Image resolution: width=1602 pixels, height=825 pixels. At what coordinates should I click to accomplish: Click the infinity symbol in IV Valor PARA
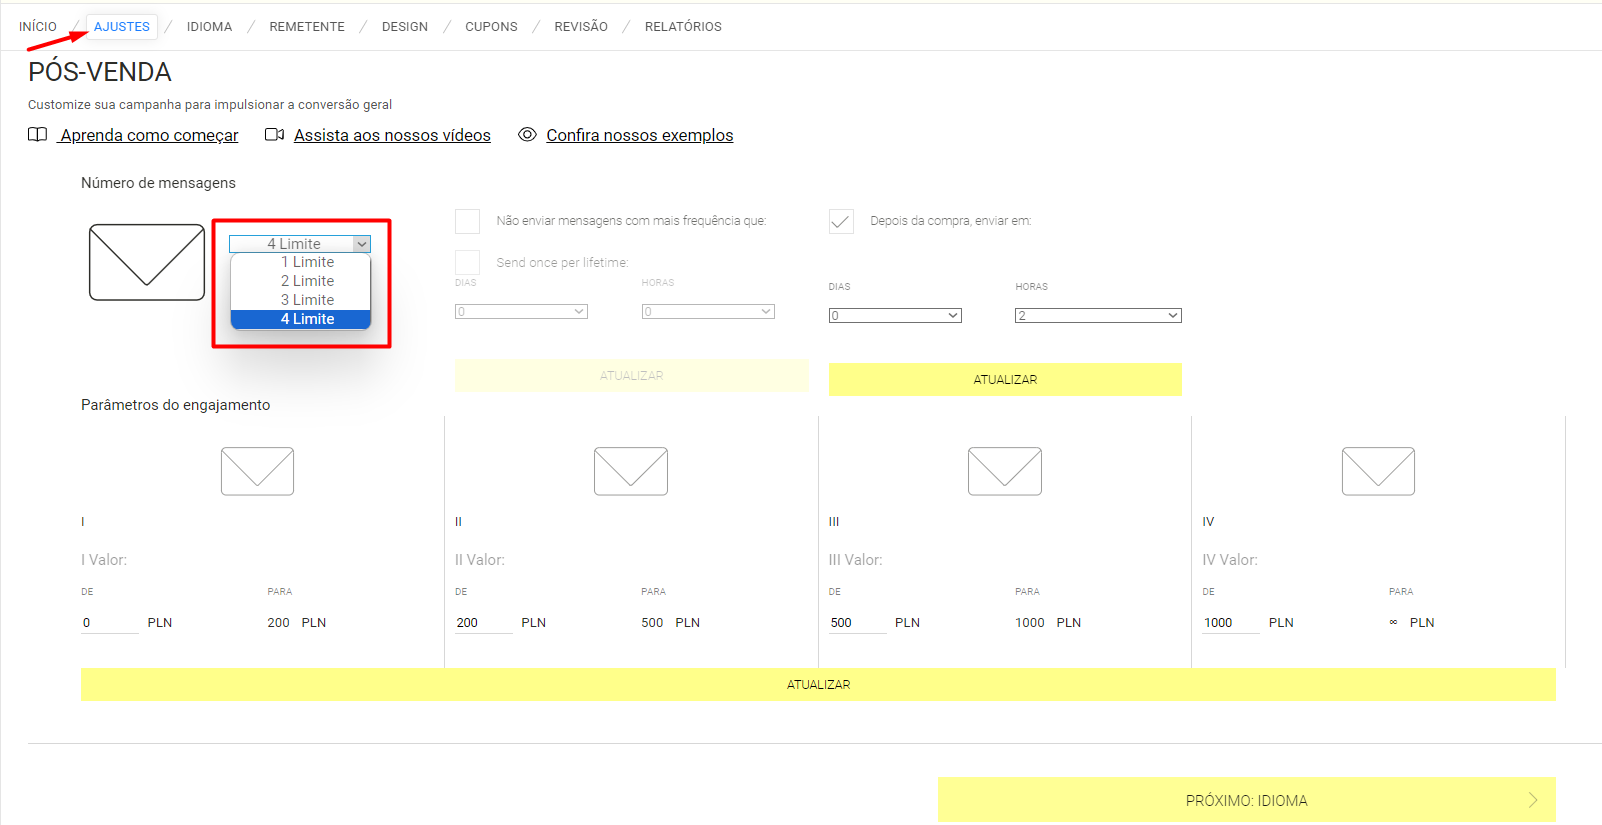1393,623
